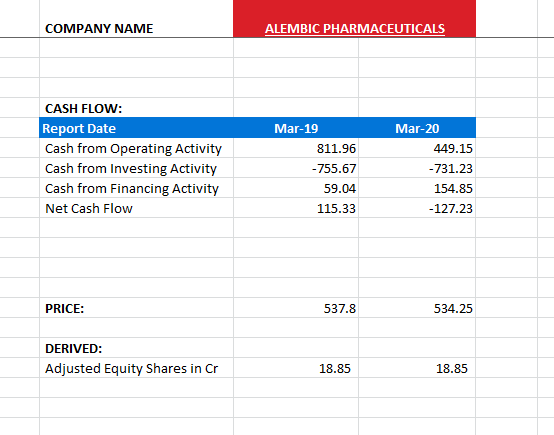
Task: Click cell with value 811.96
Action: [296, 148]
